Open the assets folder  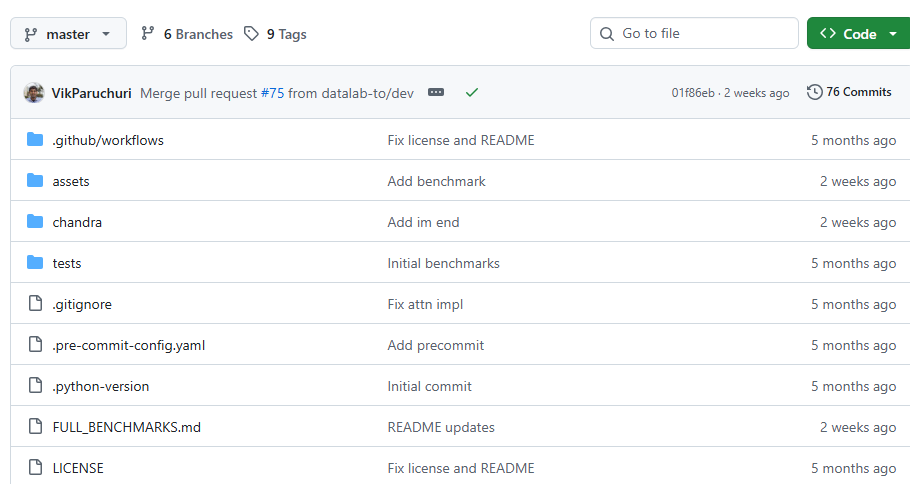click(x=71, y=182)
